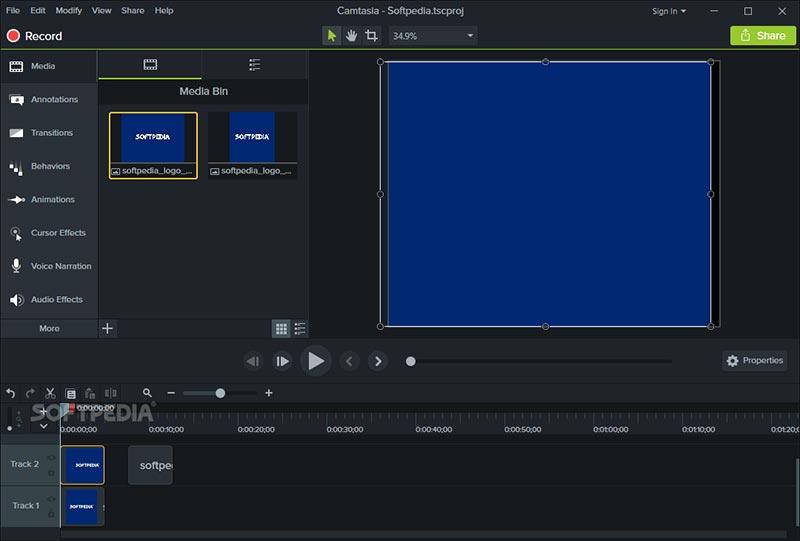Switch Media Bin to list view
Viewport: 800px width, 541px height.
[300, 328]
